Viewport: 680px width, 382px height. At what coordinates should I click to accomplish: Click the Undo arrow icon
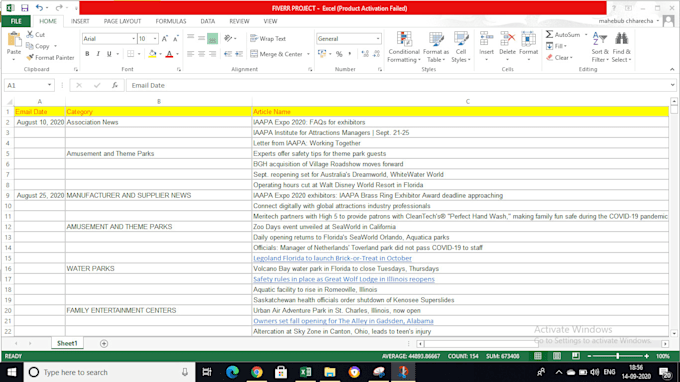pos(39,8)
